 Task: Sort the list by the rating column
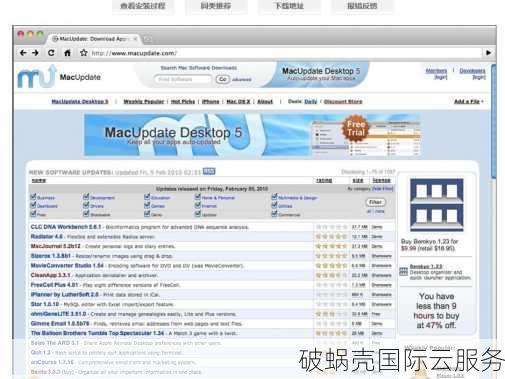pyautogui.click(x=324, y=180)
